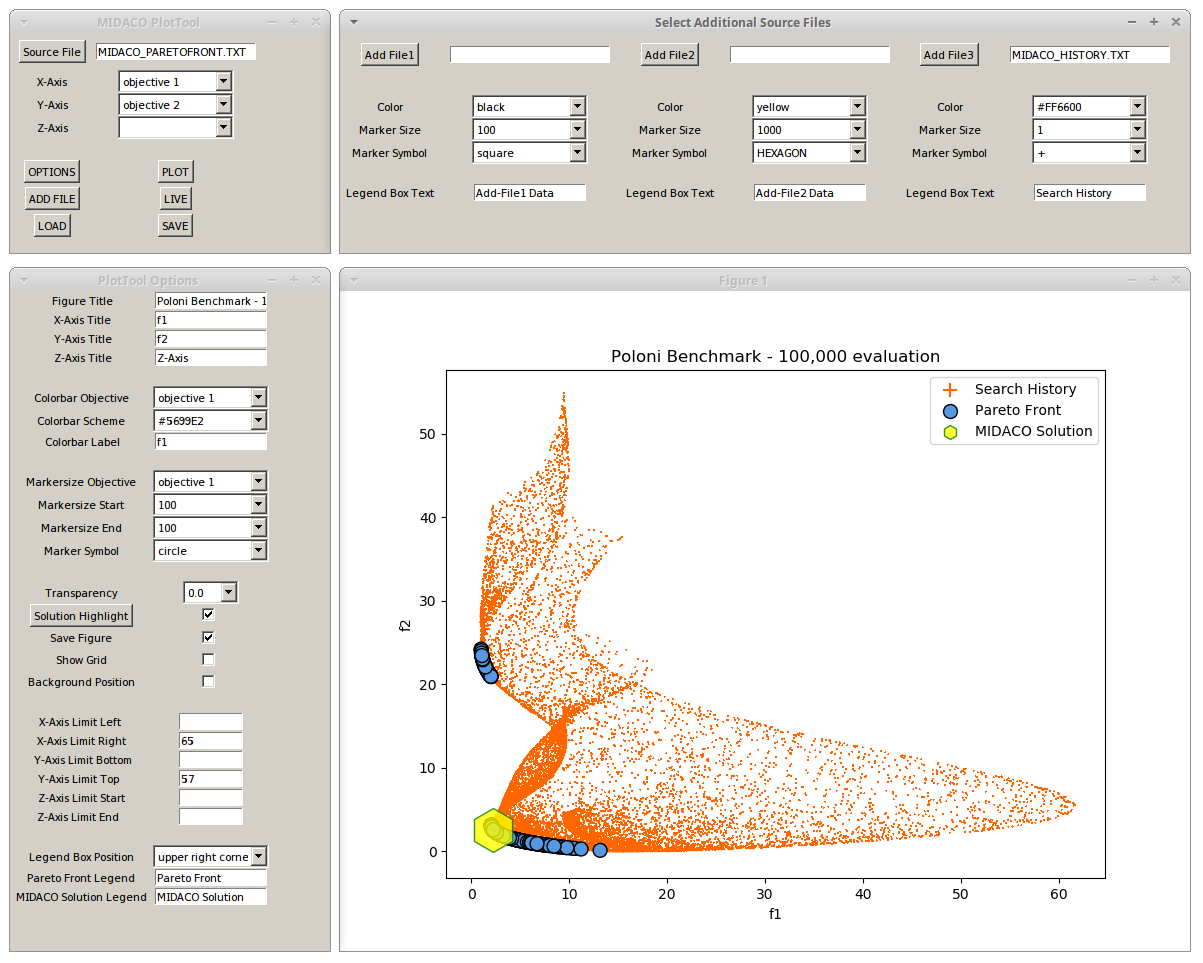Enable the Show Grid checkbox
The width and height of the screenshot is (1203, 963).
tap(208, 659)
